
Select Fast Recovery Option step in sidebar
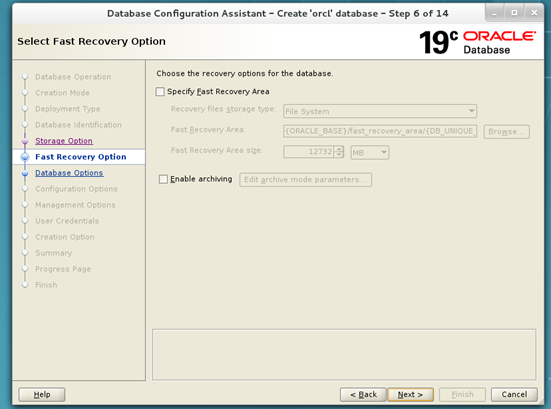pos(81,157)
